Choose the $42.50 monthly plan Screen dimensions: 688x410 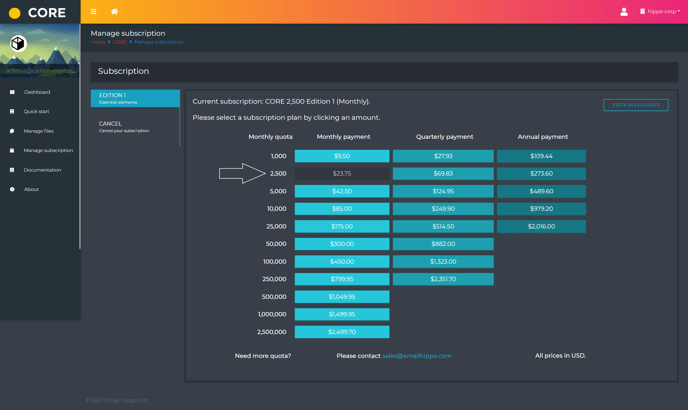(x=342, y=191)
